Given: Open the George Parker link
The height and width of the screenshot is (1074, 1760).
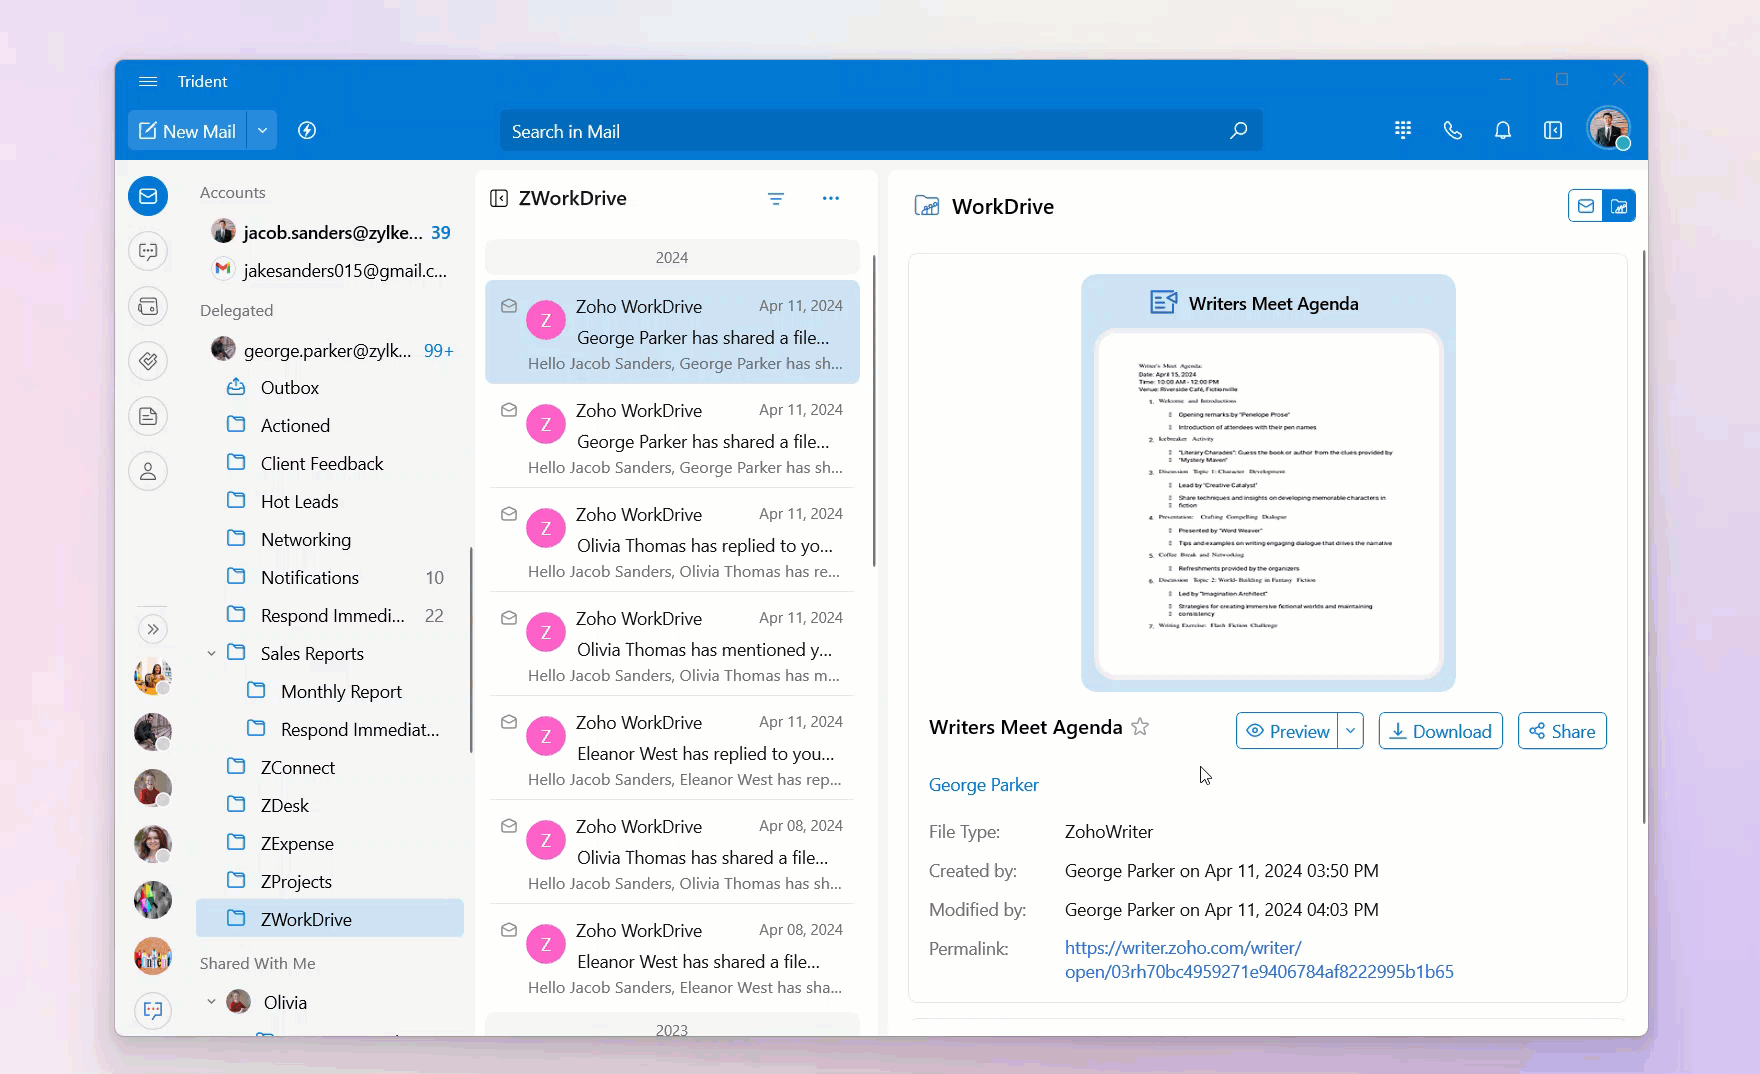Looking at the screenshot, I should click(984, 785).
